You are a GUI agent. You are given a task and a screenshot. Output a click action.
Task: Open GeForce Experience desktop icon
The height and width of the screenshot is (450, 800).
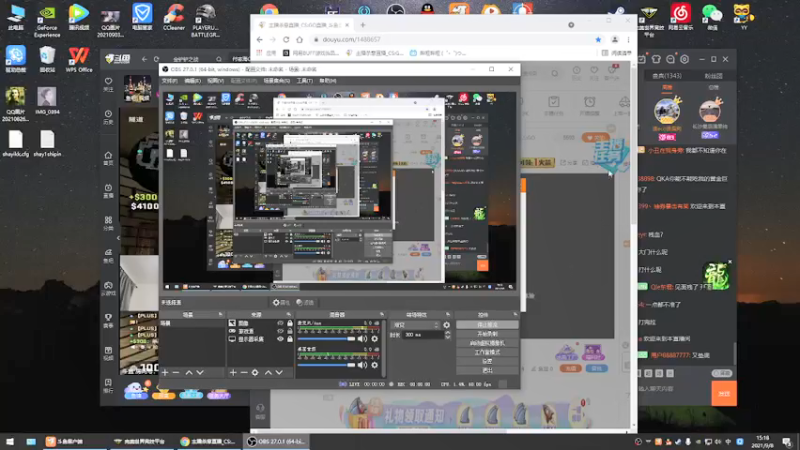[x=47, y=21]
